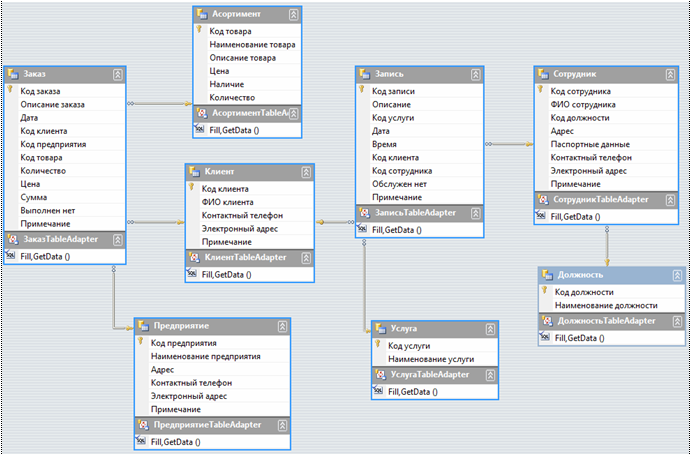The image size is (692, 454).
Task: Collapse the Заказ table with its chevron
Action: pyautogui.click(x=117, y=75)
